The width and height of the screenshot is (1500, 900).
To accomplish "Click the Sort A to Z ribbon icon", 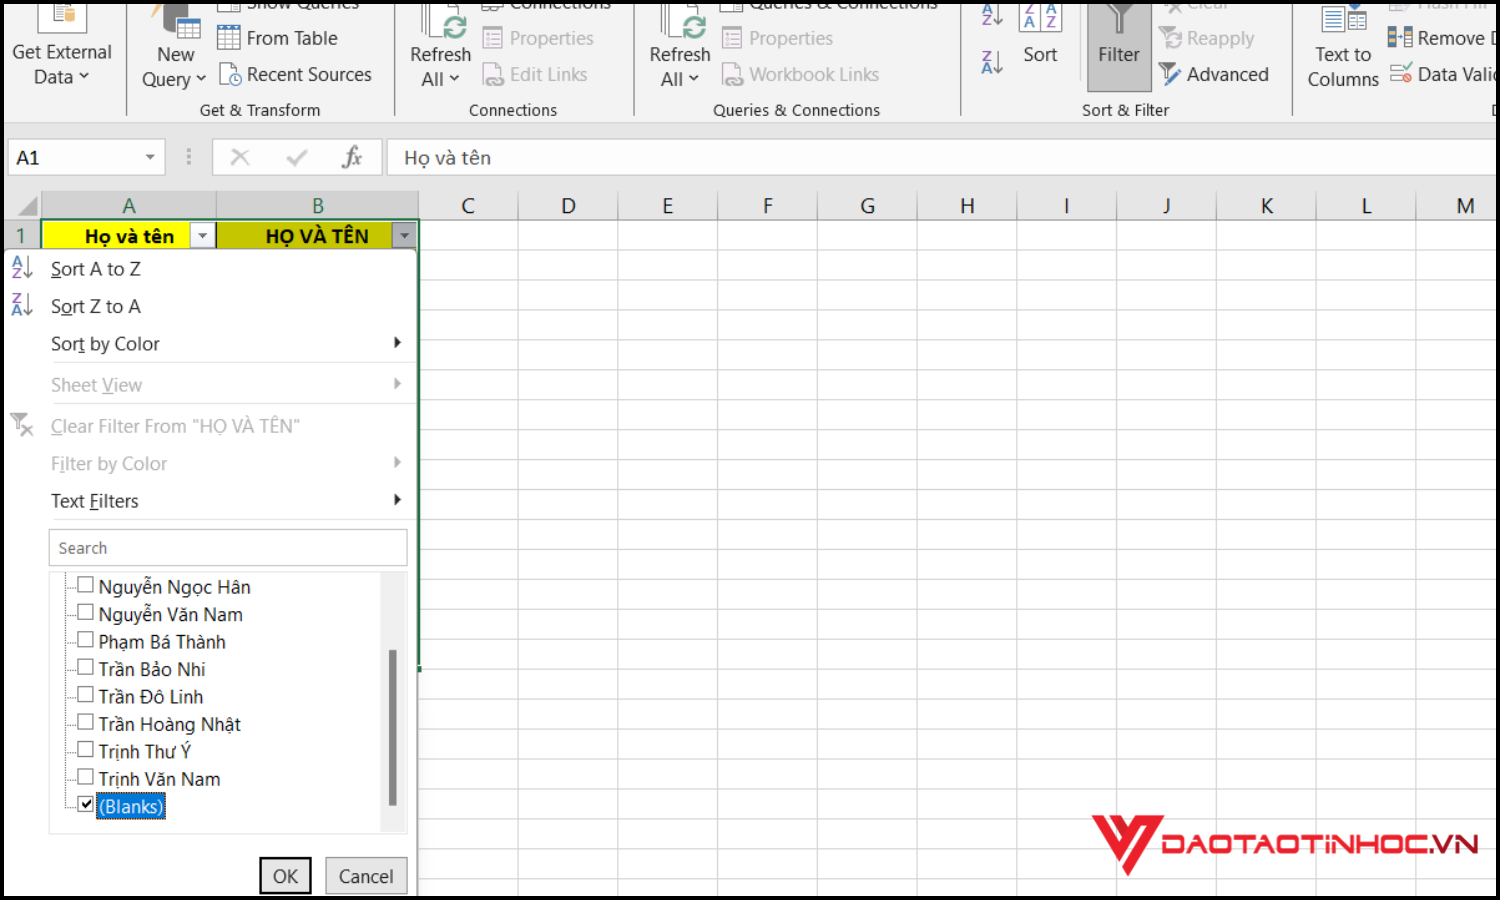I will 992,14.
